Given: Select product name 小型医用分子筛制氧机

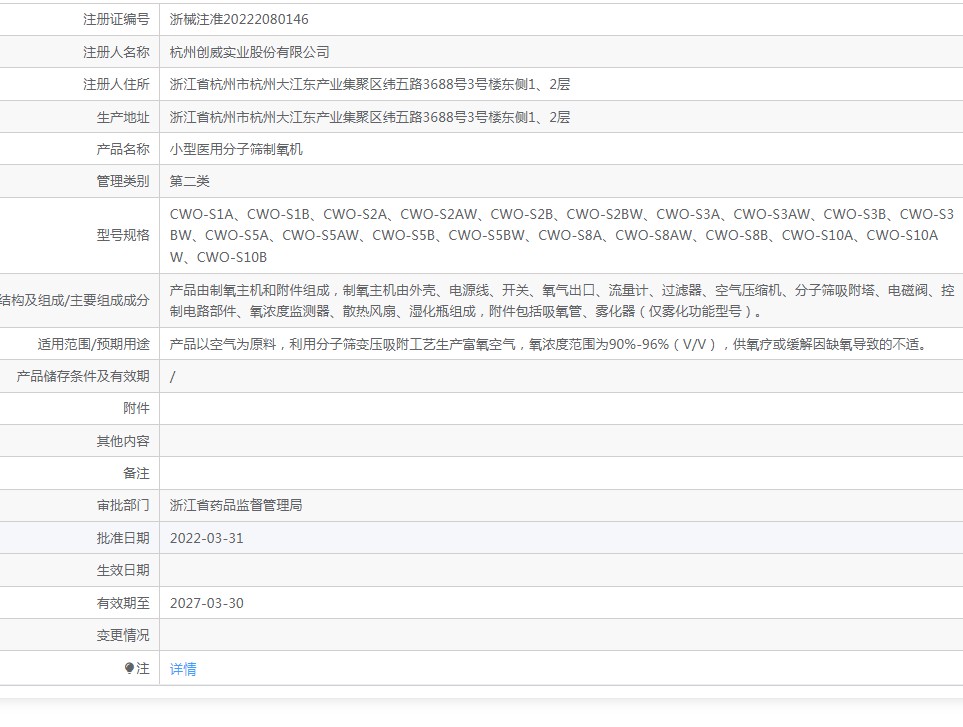Looking at the screenshot, I should [236, 149].
